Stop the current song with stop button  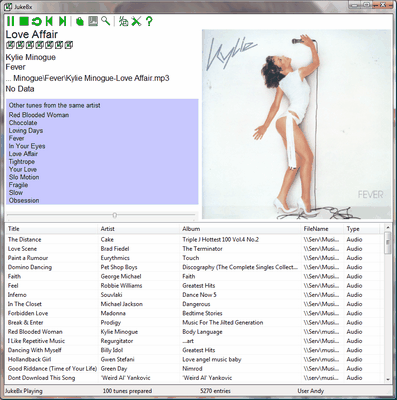[x=24, y=21]
